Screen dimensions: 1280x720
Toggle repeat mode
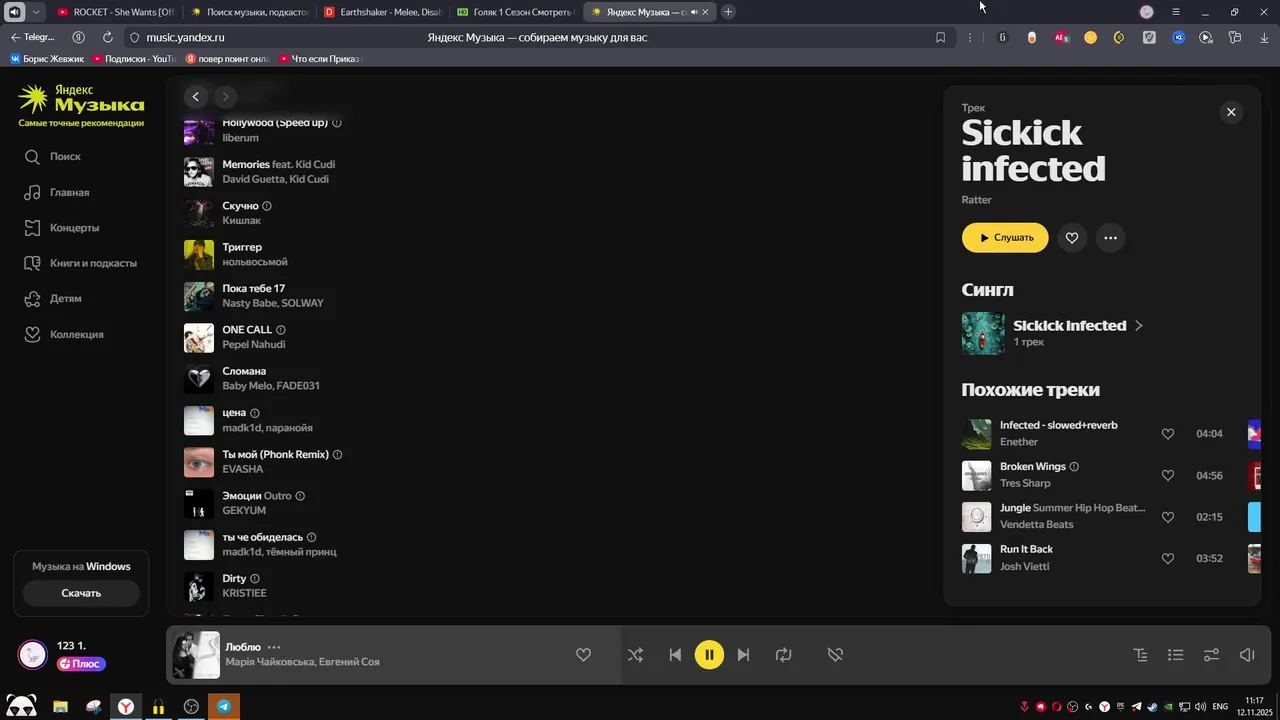pos(783,655)
